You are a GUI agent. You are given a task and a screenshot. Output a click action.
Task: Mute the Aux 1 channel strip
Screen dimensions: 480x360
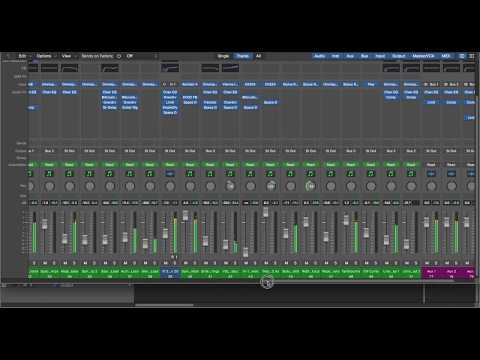coord(427,263)
